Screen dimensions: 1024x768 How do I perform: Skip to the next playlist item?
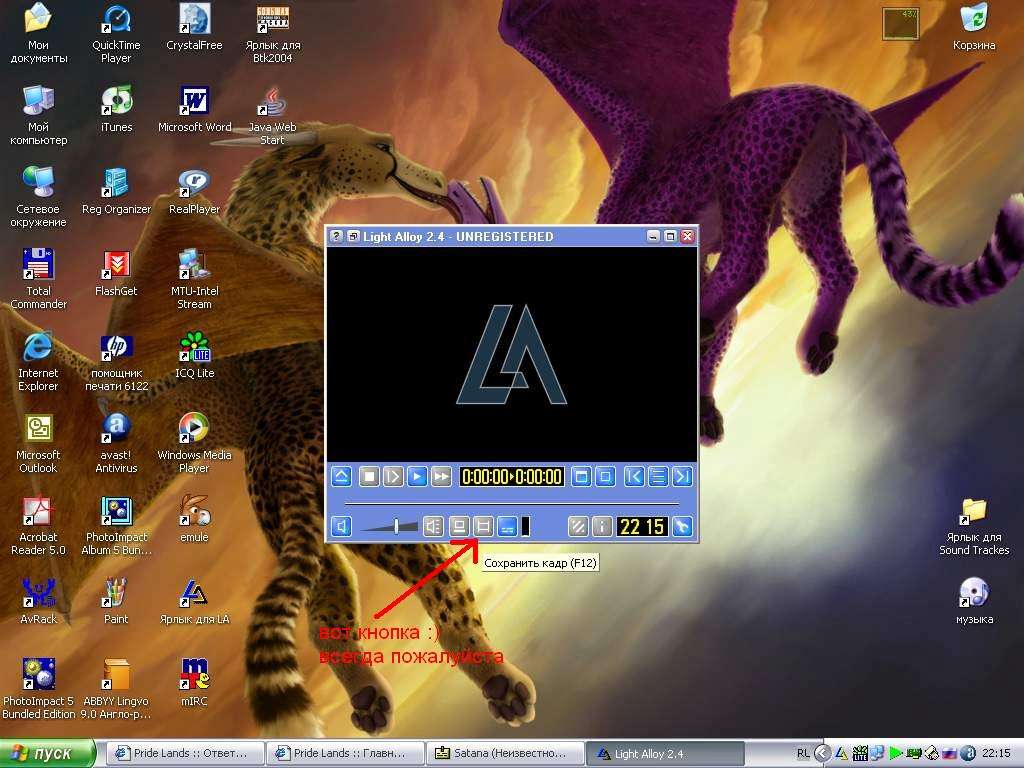(x=682, y=477)
